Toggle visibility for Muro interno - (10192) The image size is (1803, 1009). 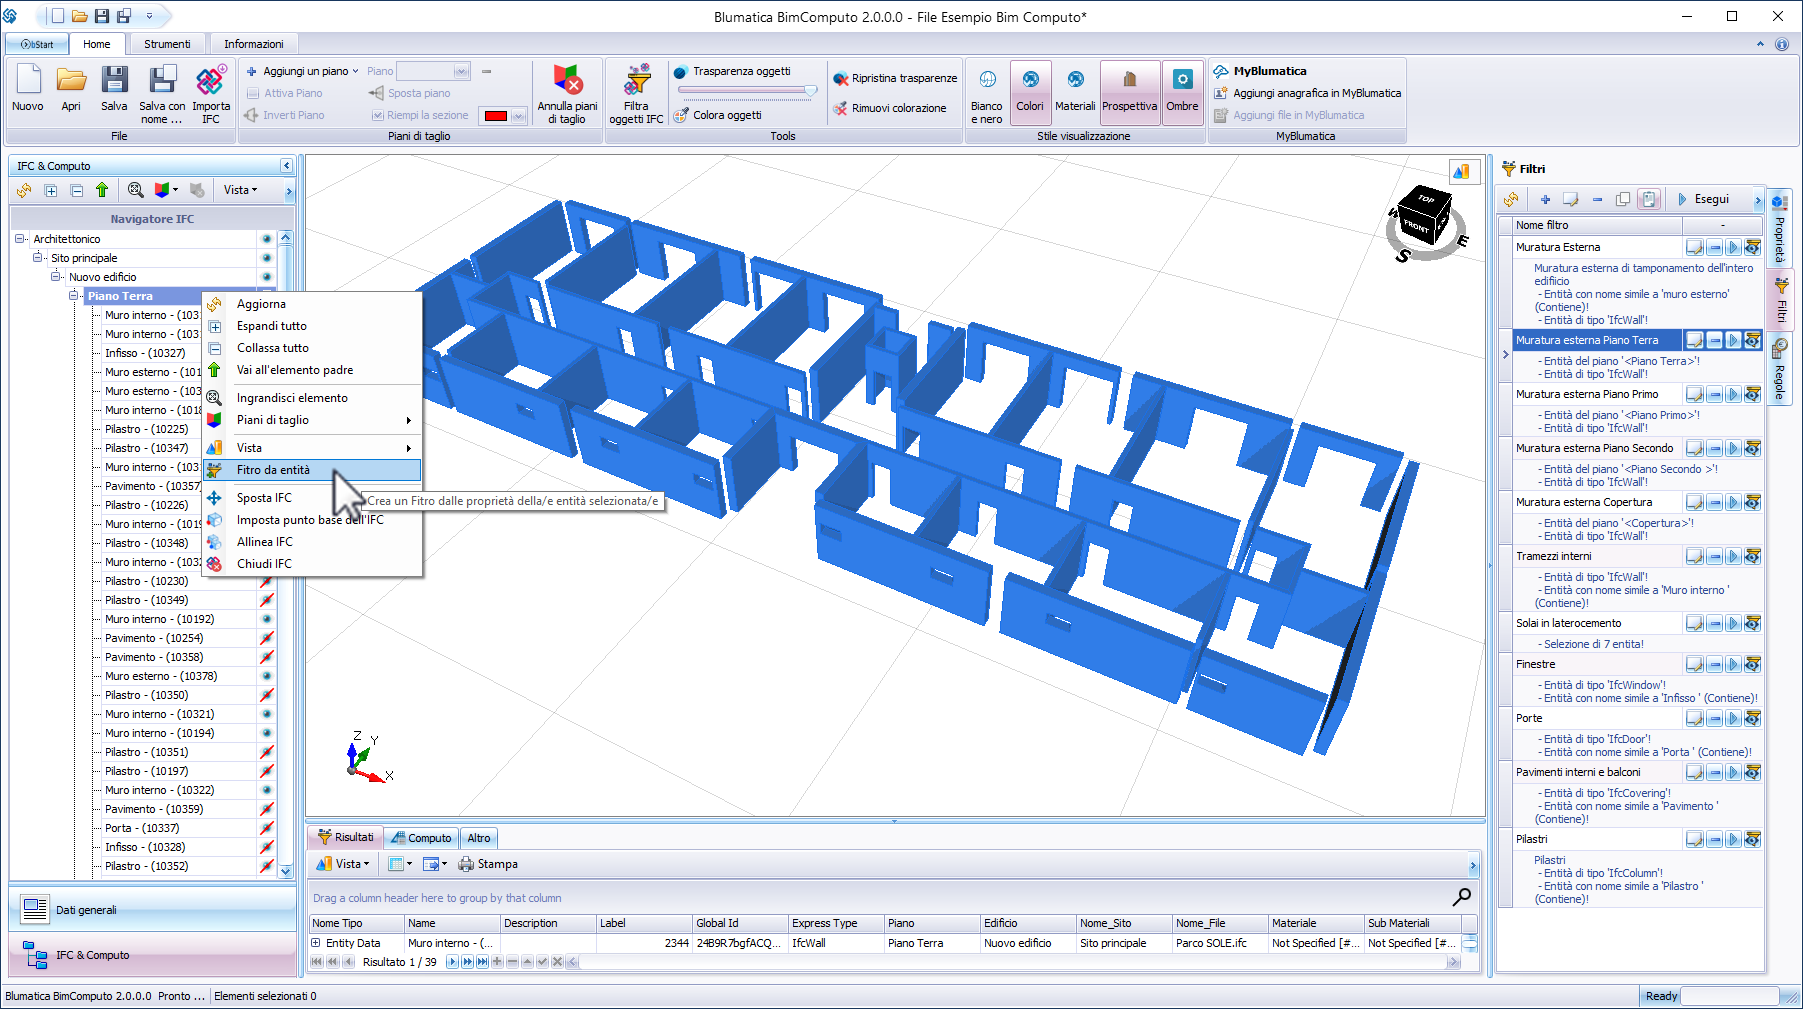pos(266,619)
